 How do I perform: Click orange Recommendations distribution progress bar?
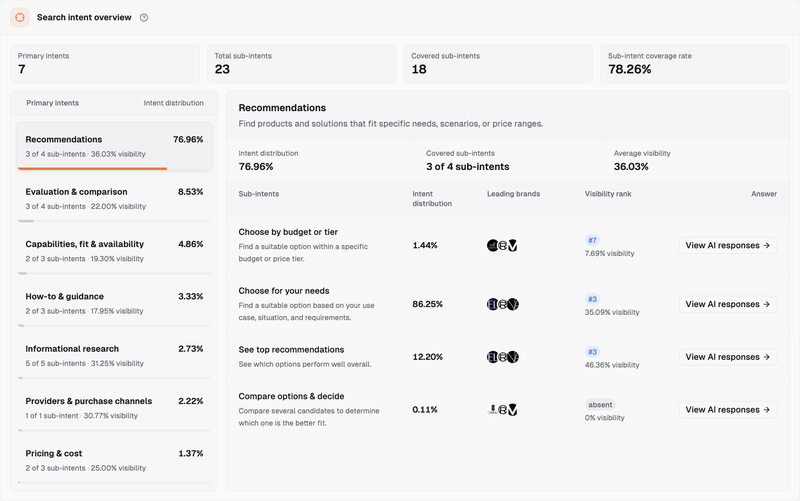tap(92, 168)
